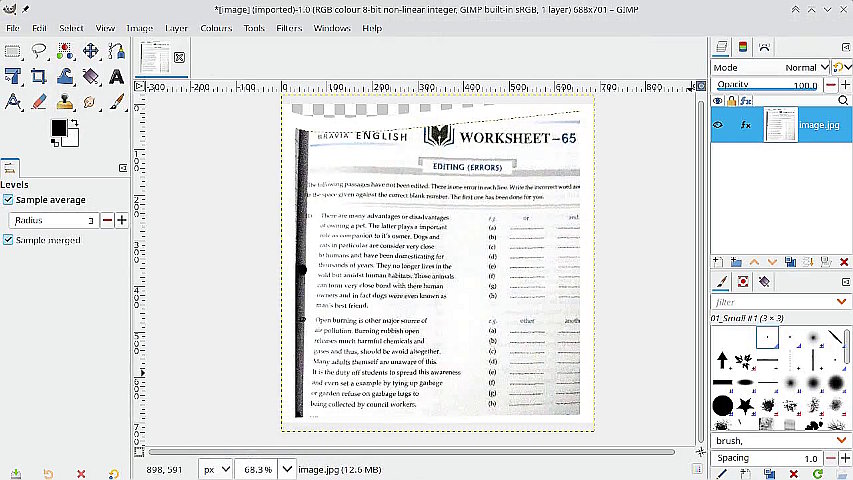
Task: Select the Text tool
Action: (116, 77)
